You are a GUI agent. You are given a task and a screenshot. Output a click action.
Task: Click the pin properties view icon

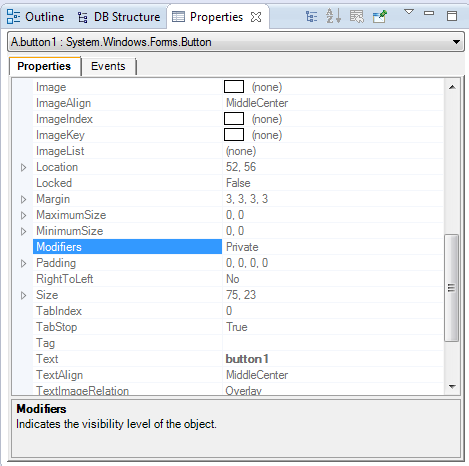click(380, 16)
